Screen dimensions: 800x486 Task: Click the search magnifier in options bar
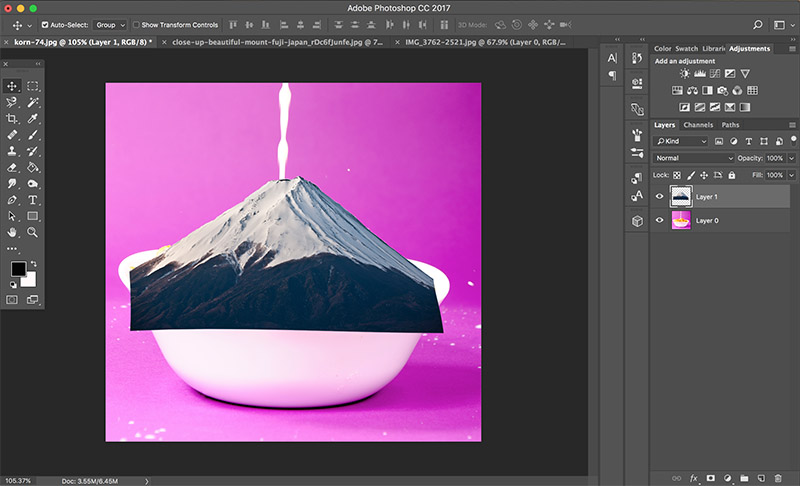pos(758,24)
